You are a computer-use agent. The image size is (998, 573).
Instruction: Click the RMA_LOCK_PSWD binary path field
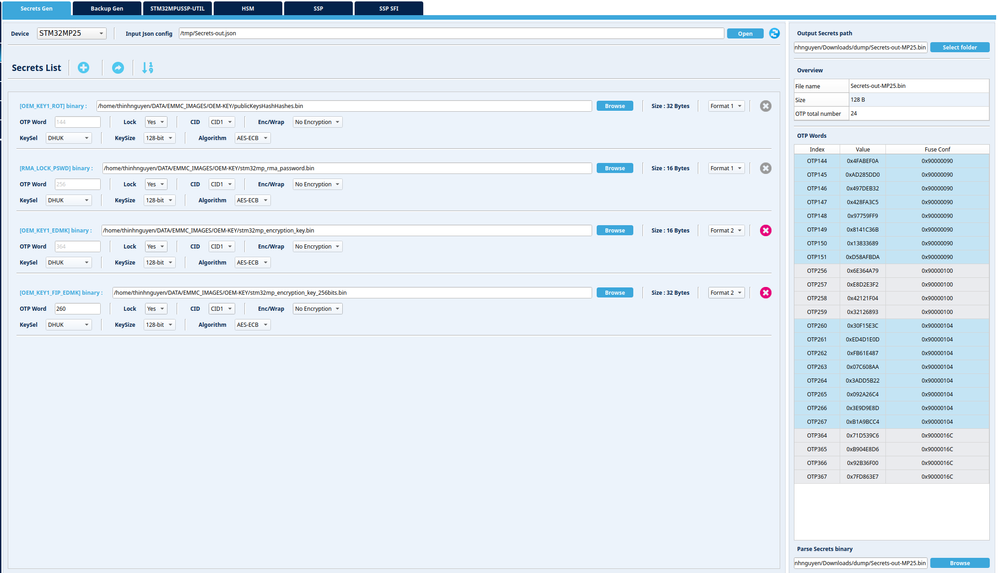(x=346, y=168)
